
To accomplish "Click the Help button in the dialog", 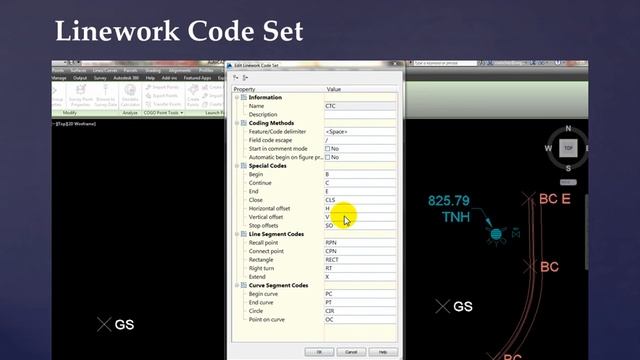I will pyautogui.click(x=383, y=352).
